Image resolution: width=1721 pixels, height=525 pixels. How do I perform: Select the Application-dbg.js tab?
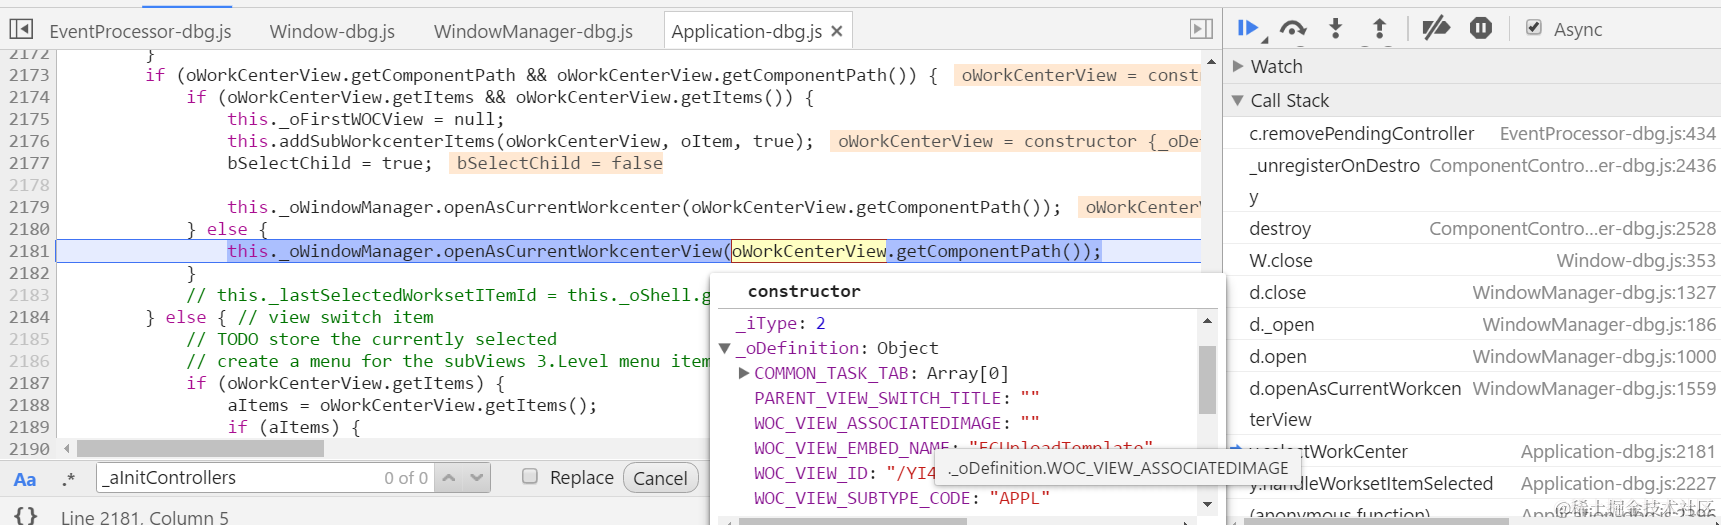(746, 32)
